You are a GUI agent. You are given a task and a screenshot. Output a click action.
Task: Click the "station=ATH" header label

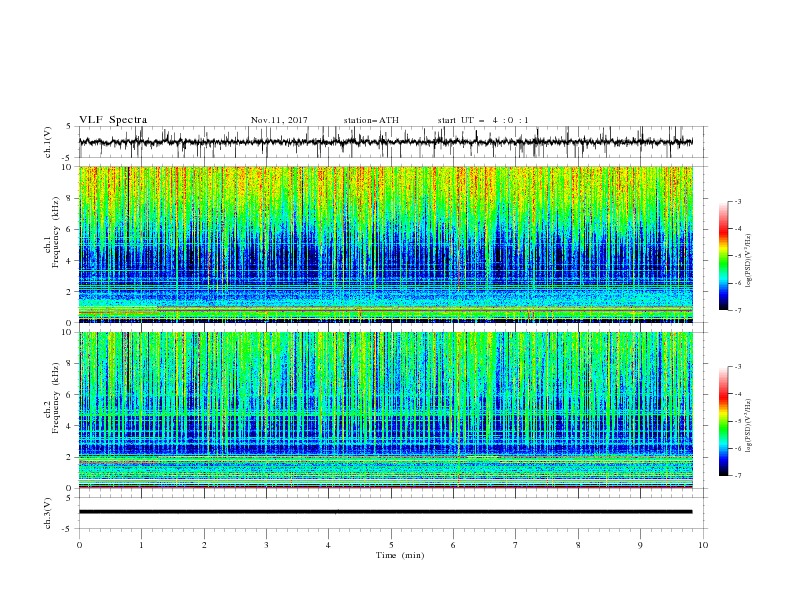(371, 120)
